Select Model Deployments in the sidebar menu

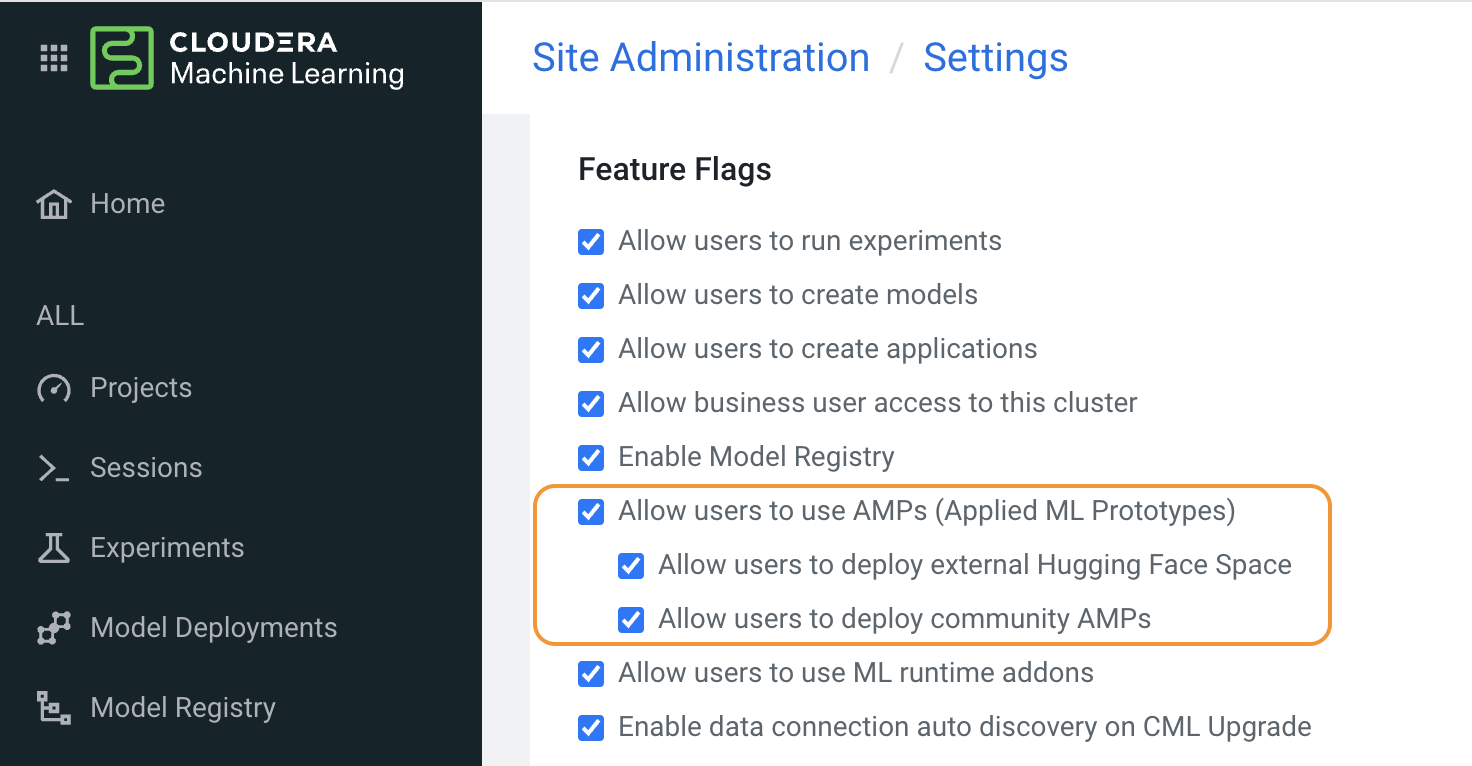[214, 627]
